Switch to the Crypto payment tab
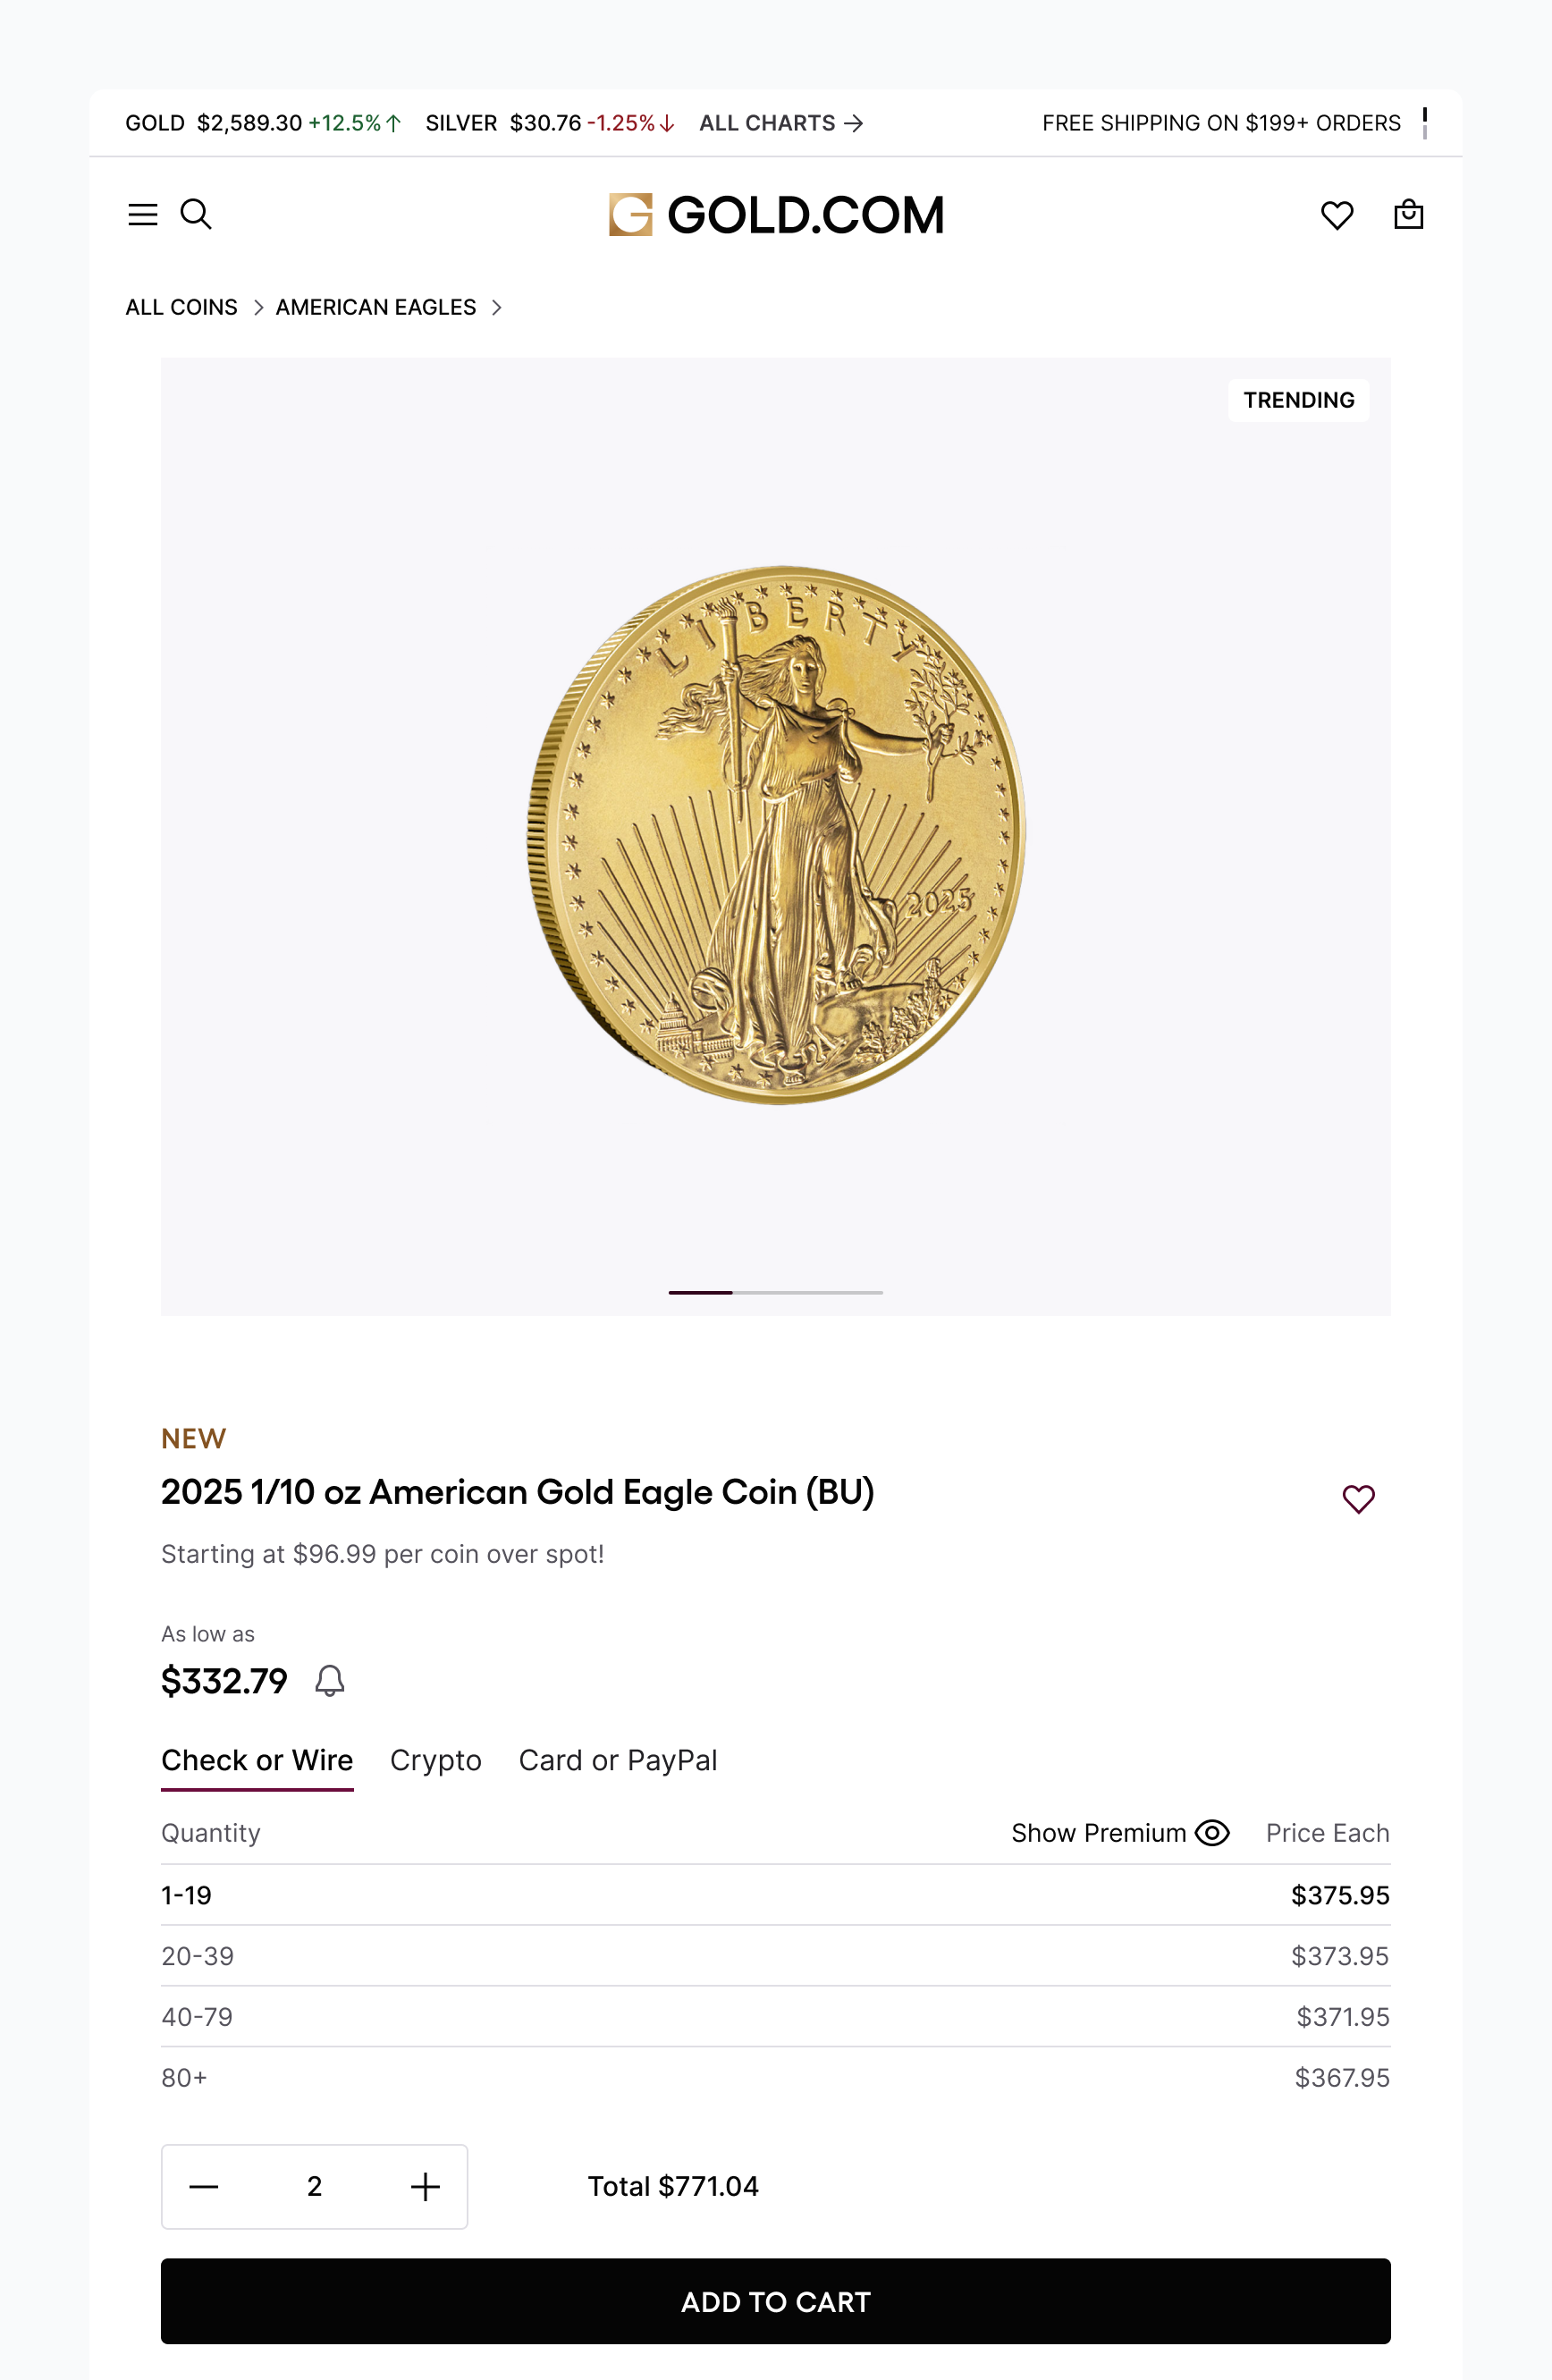Viewport: 1552px width, 2380px height. point(436,1760)
